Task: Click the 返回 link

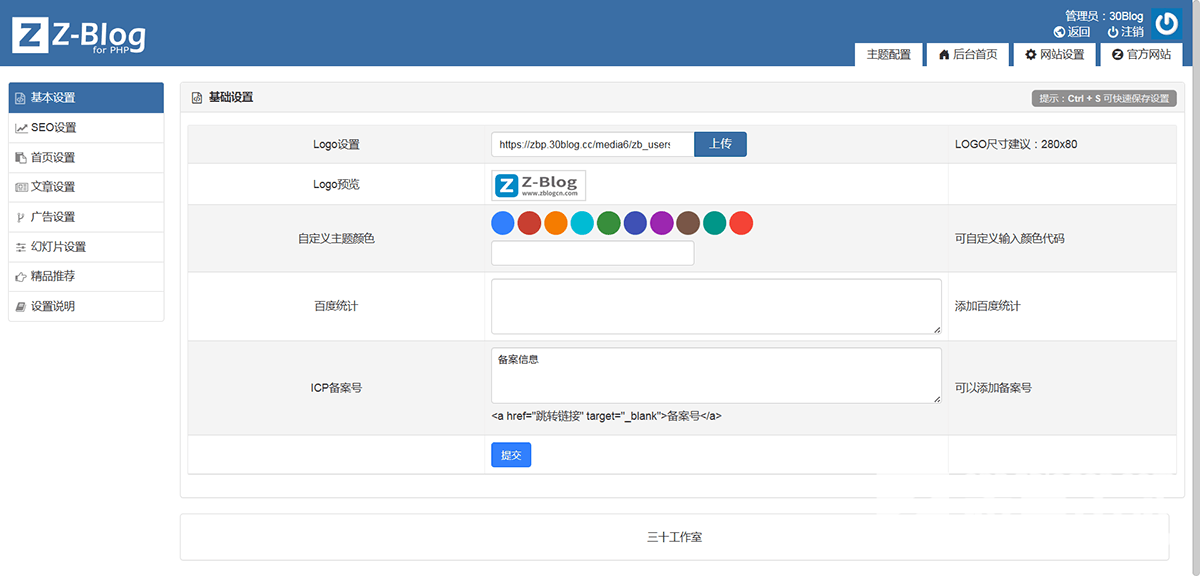Action: click(x=1072, y=32)
